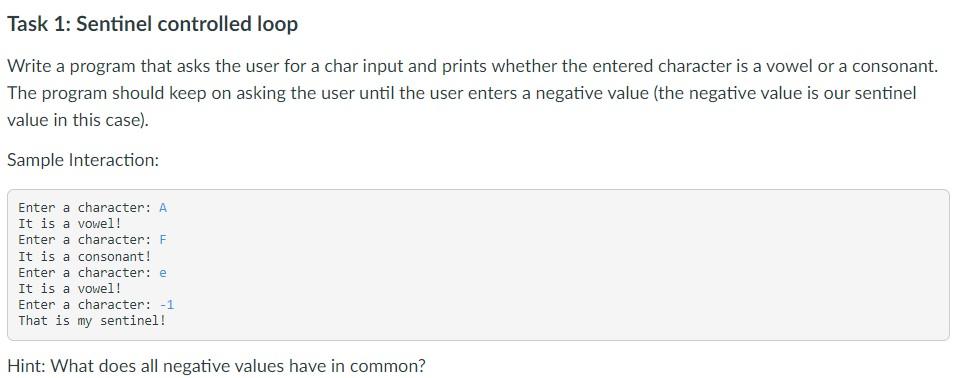The image size is (955, 378).
Task: Click the 'Sample Interaction:' label
Action: pos(83,160)
